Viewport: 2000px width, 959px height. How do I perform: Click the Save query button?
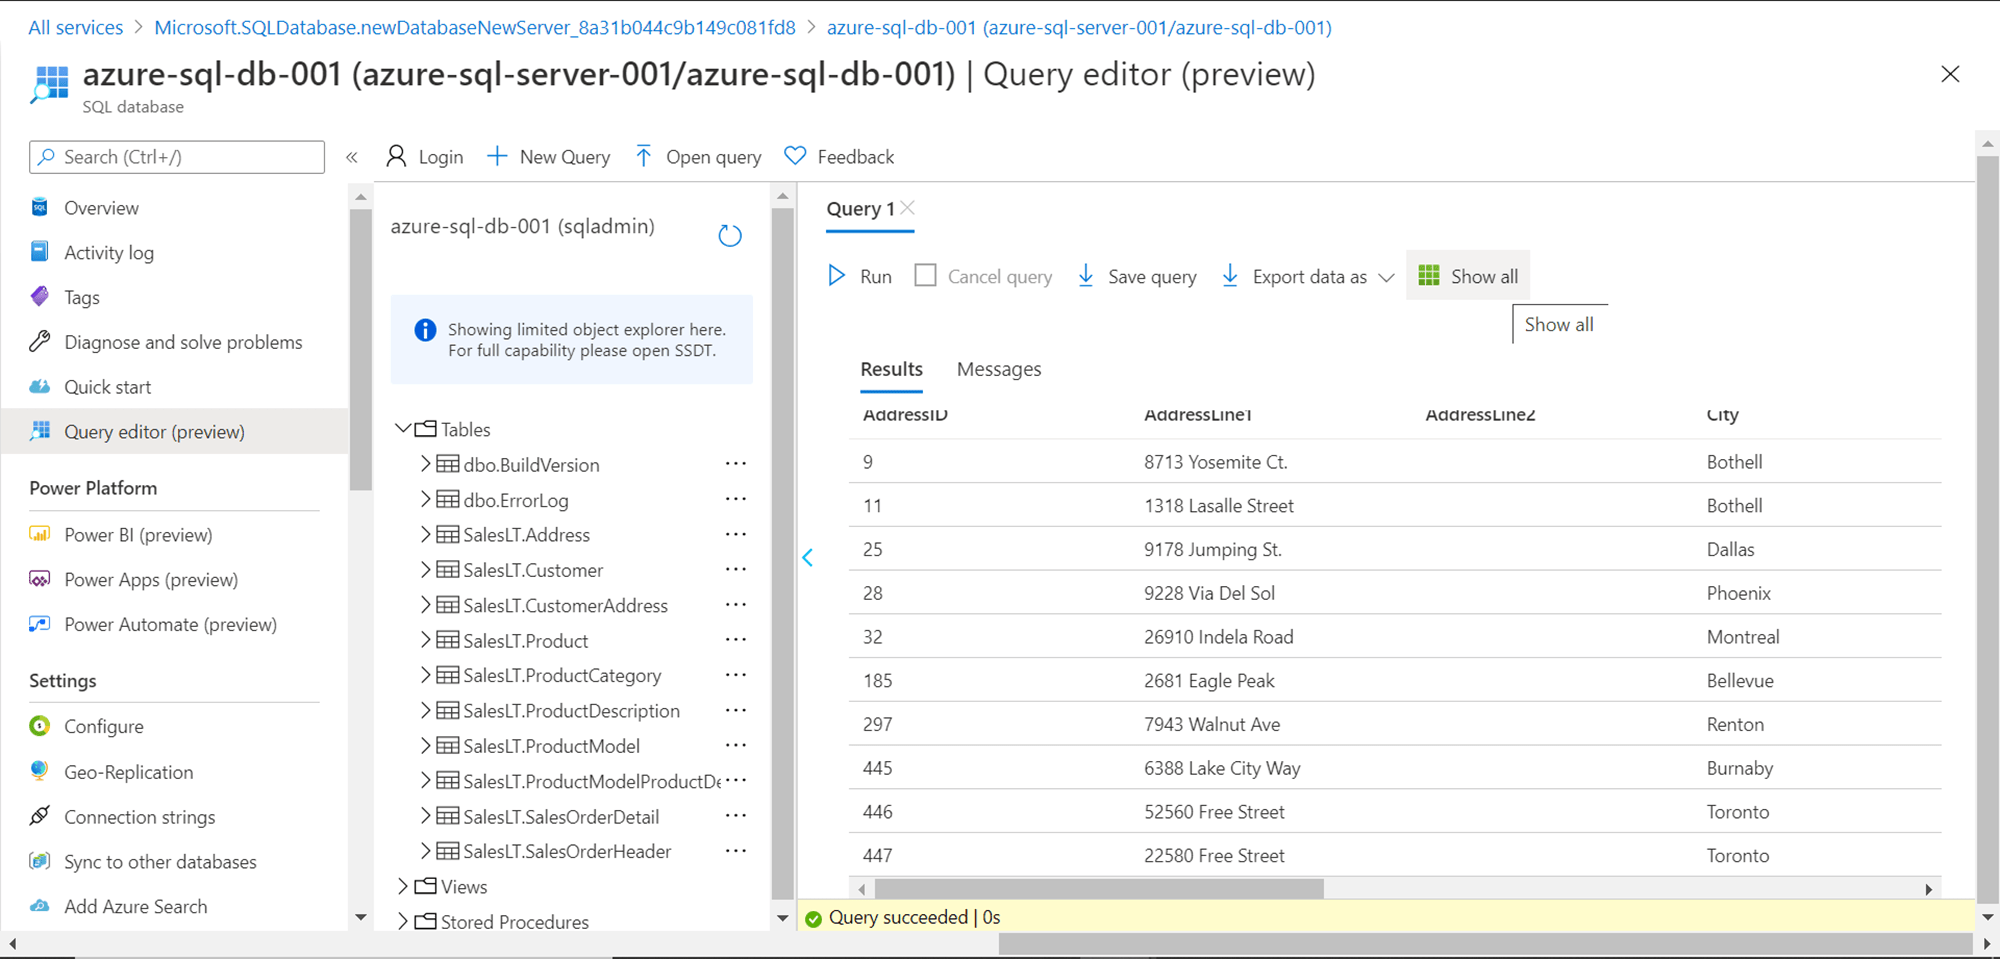pyautogui.click(x=1136, y=276)
